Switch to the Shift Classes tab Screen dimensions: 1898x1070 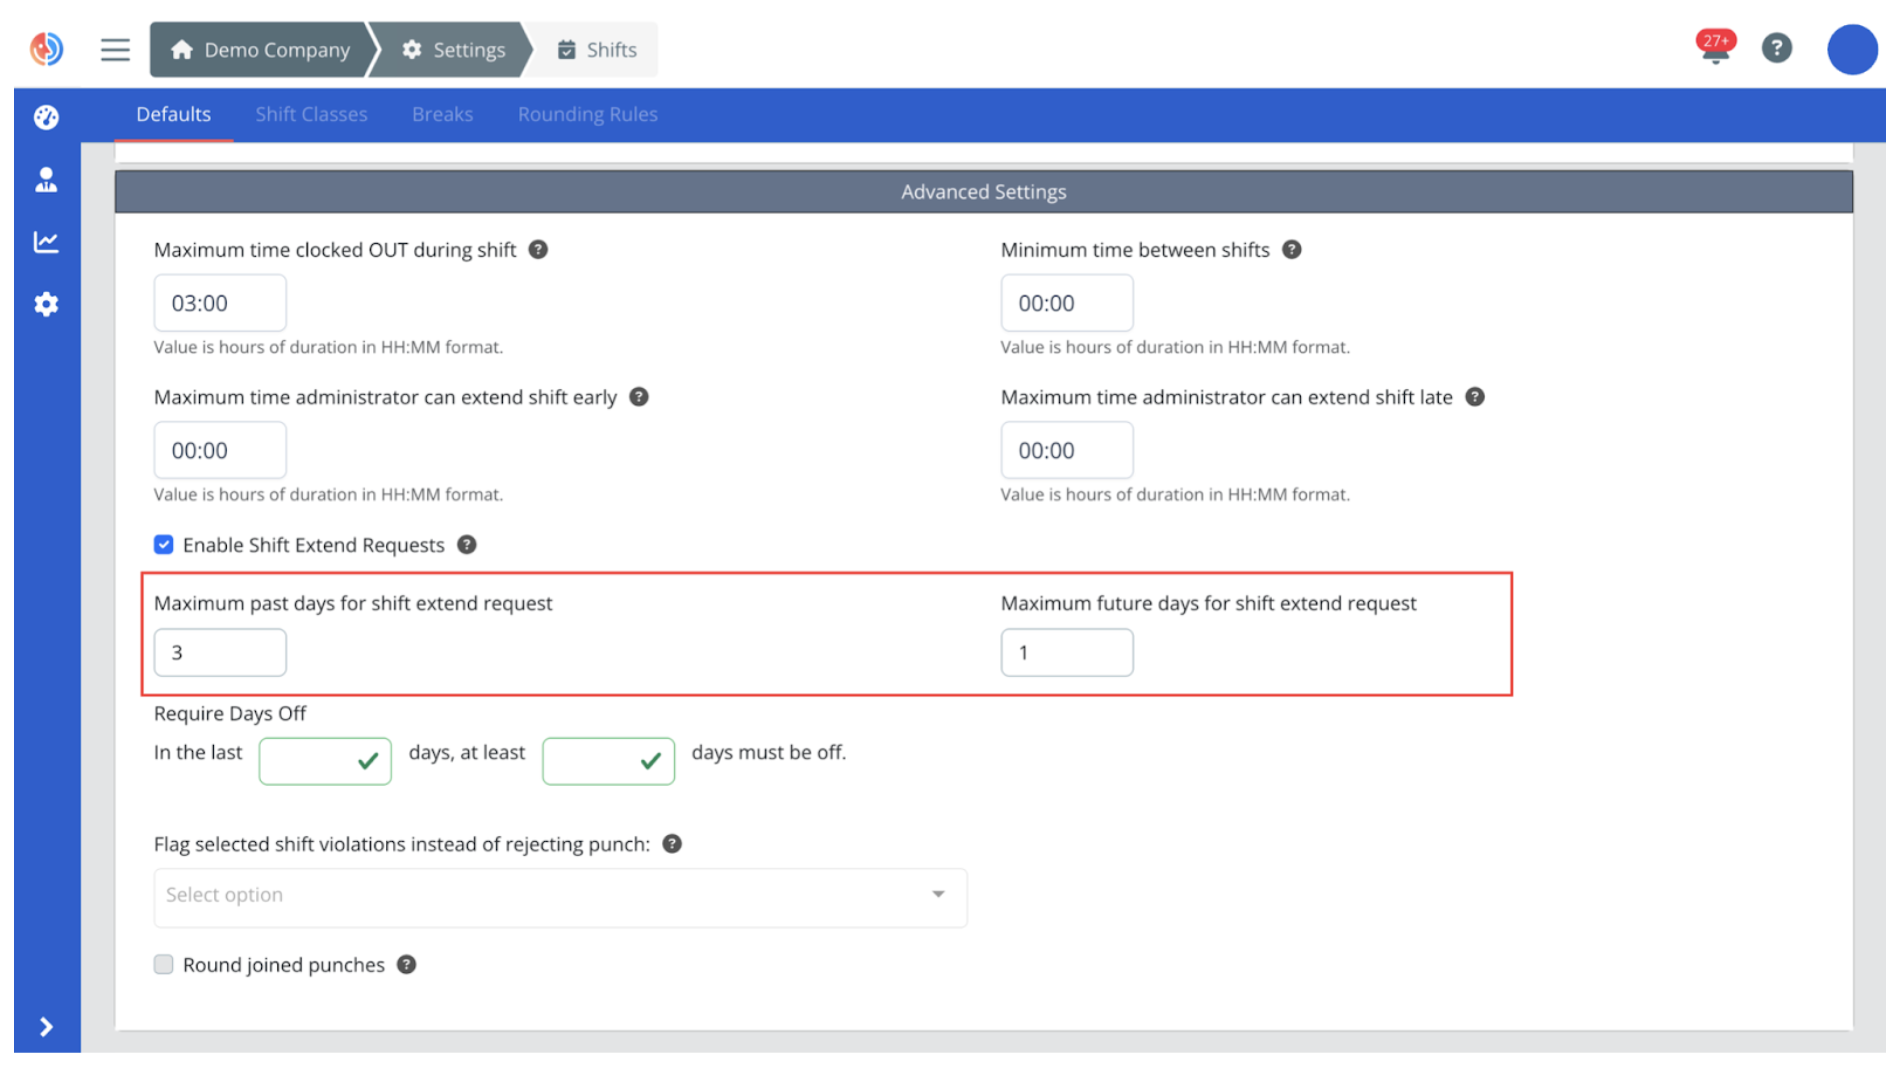[311, 114]
